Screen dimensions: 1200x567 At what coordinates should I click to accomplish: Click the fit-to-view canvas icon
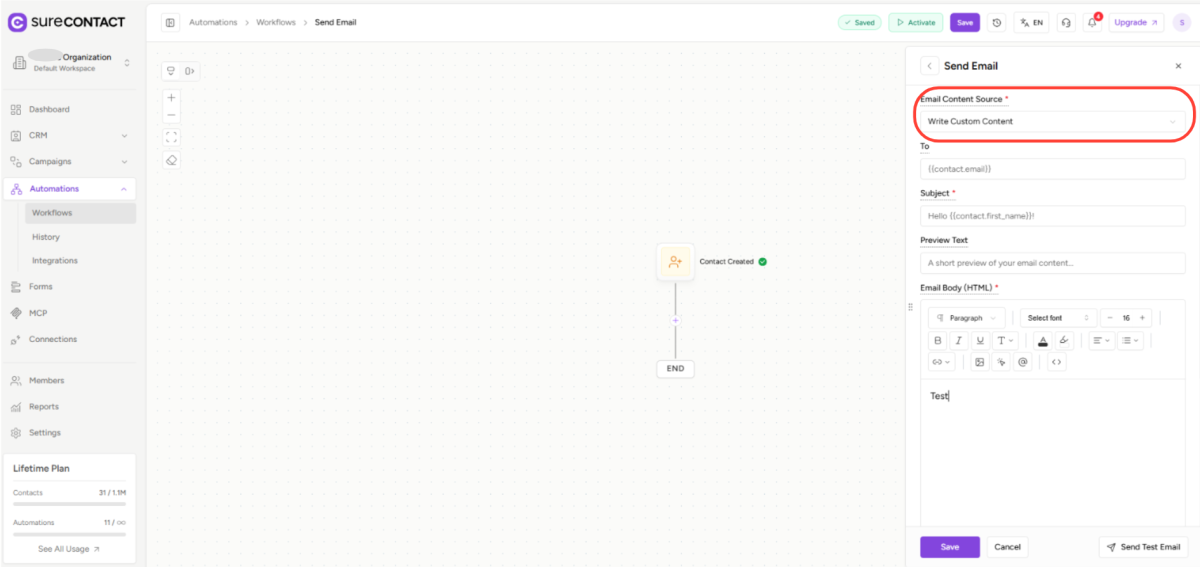tap(171, 137)
